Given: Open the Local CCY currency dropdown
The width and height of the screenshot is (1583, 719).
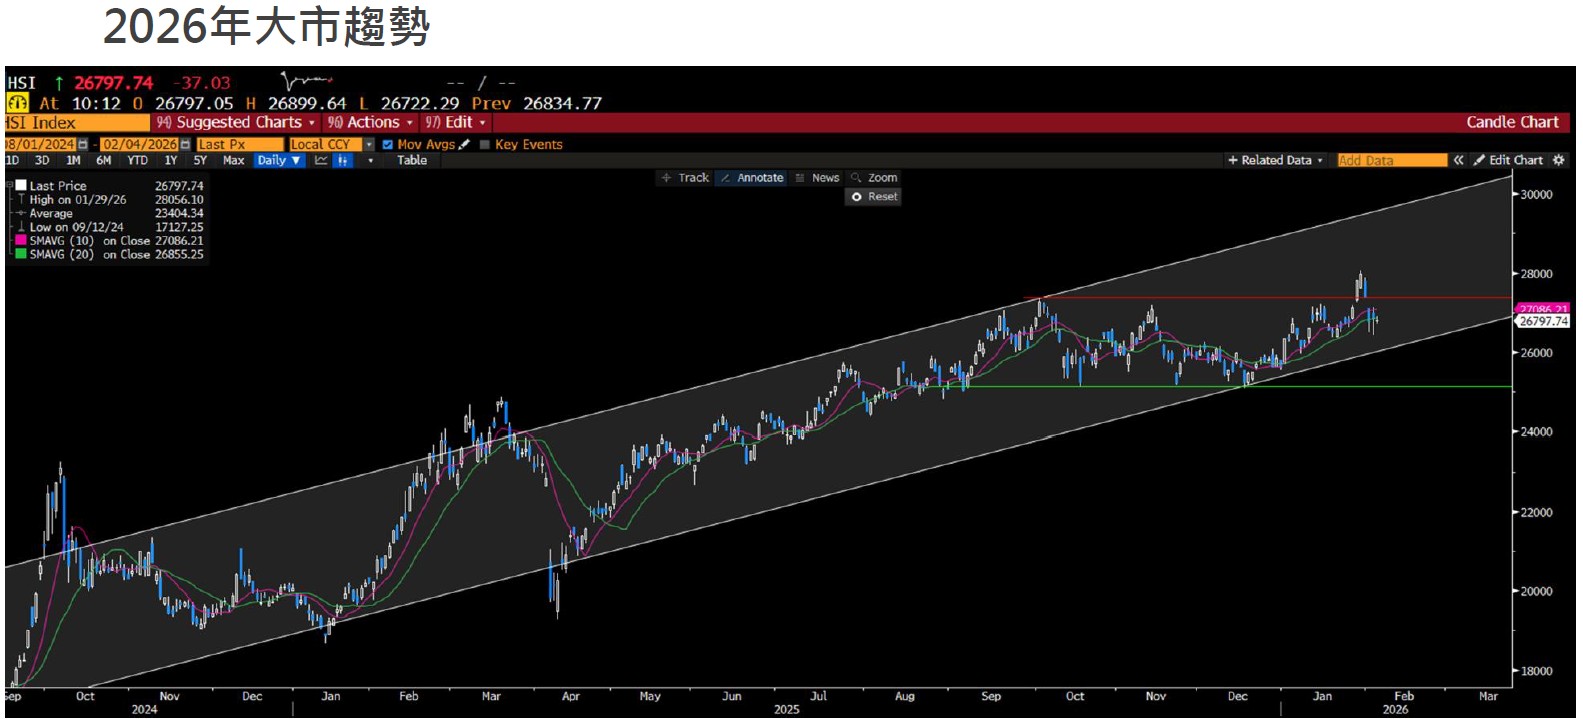Looking at the screenshot, I should (x=369, y=145).
